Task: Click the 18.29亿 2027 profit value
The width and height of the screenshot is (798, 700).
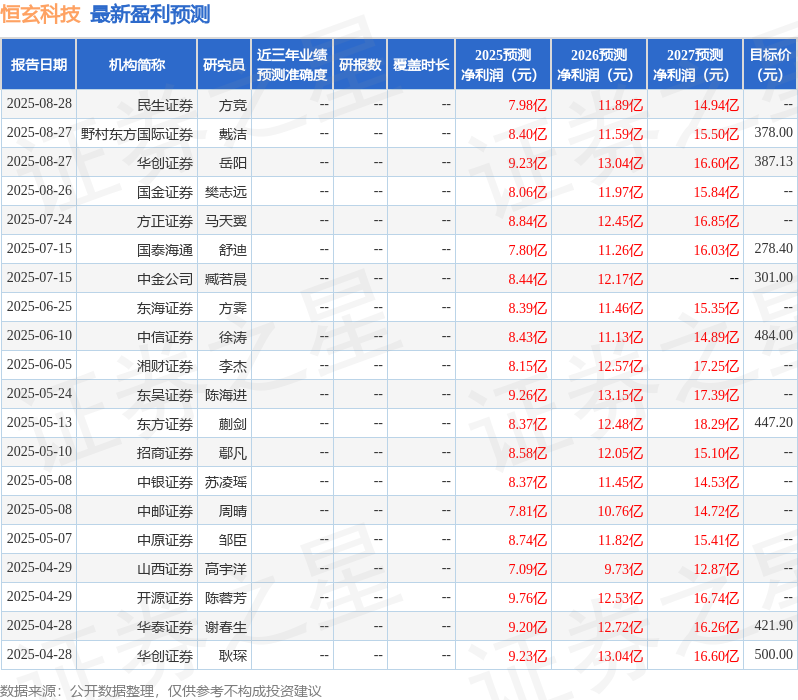Action: click(716, 425)
